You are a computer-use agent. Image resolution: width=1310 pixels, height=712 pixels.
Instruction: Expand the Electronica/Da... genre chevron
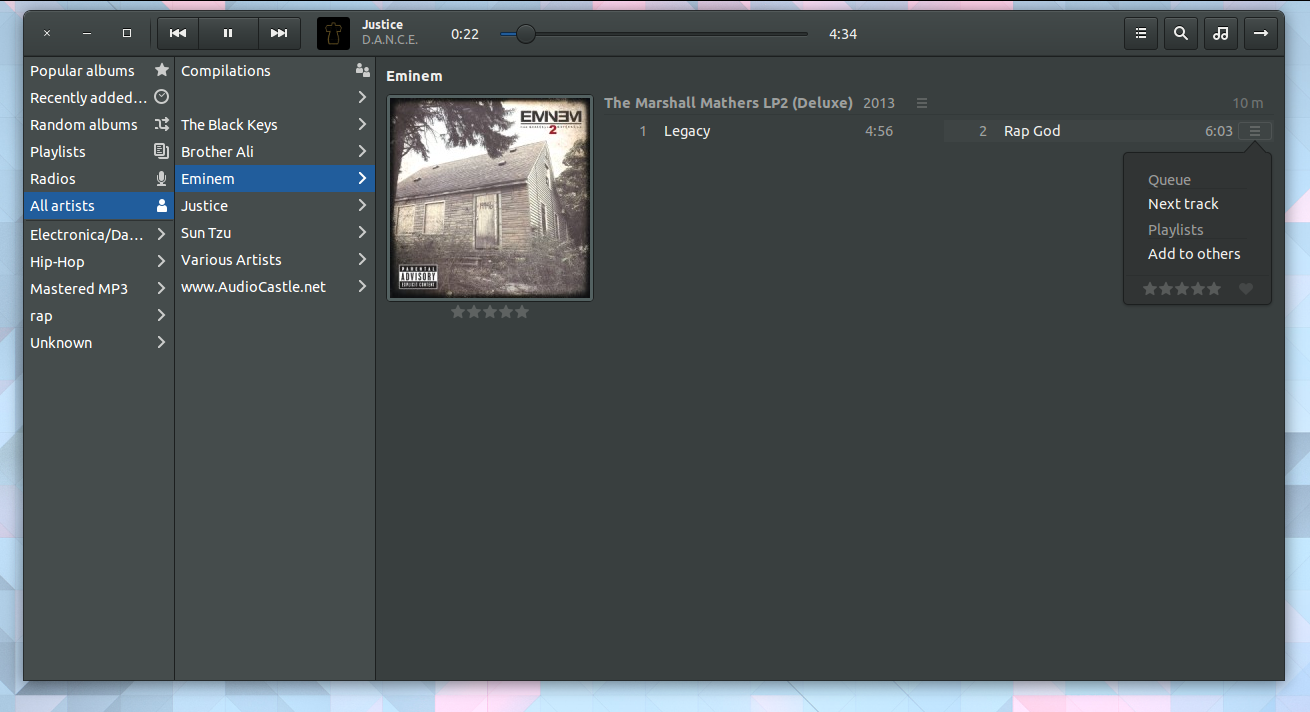pos(162,234)
